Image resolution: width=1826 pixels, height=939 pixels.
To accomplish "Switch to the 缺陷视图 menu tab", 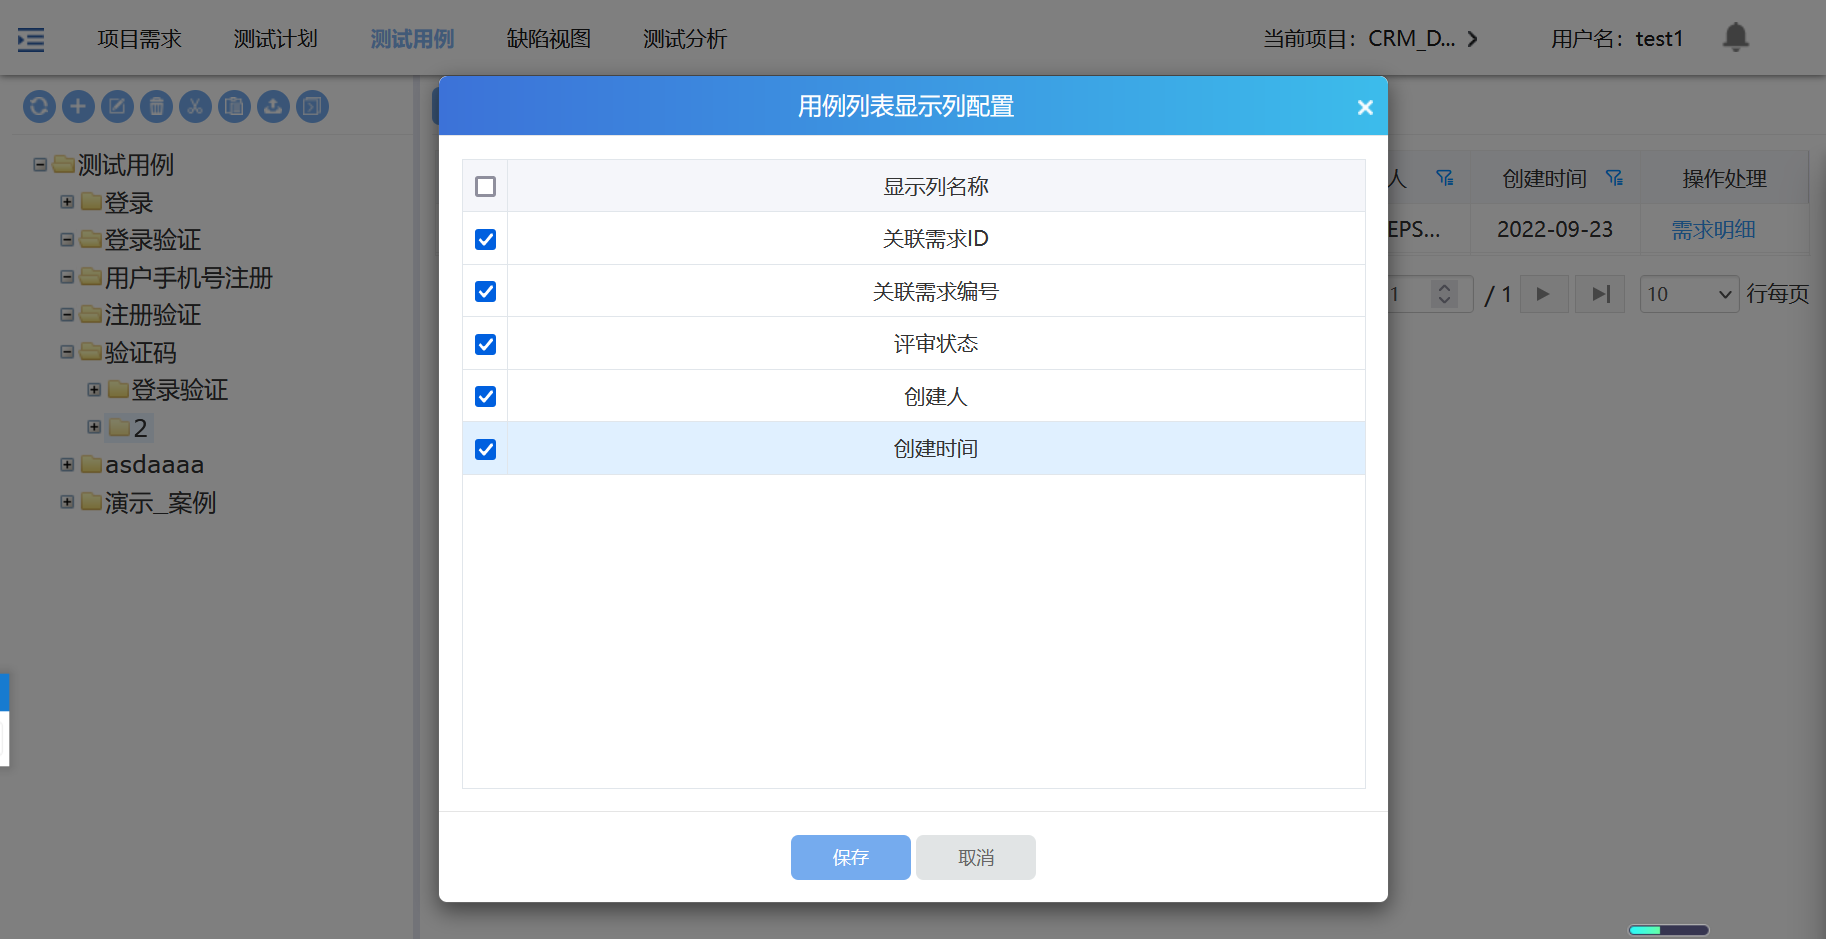I will coord(548,39).
